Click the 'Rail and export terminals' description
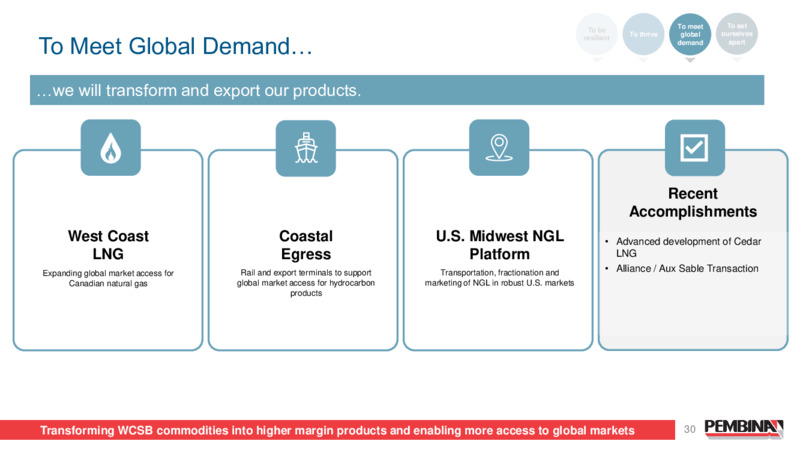This screenshot has height=450, width=800. pyautogui.click(x=306, y=283)
